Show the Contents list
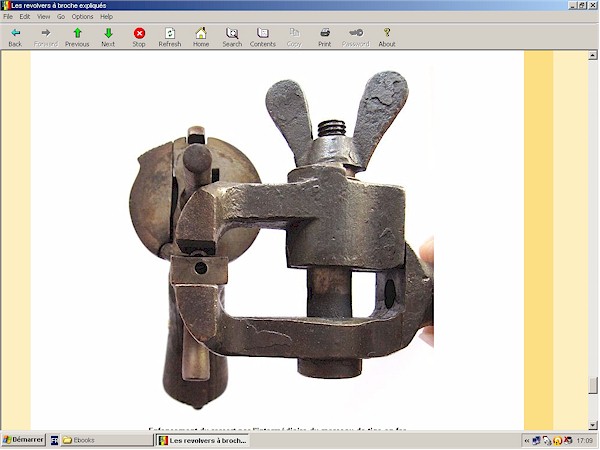 [x=262, y=37]
